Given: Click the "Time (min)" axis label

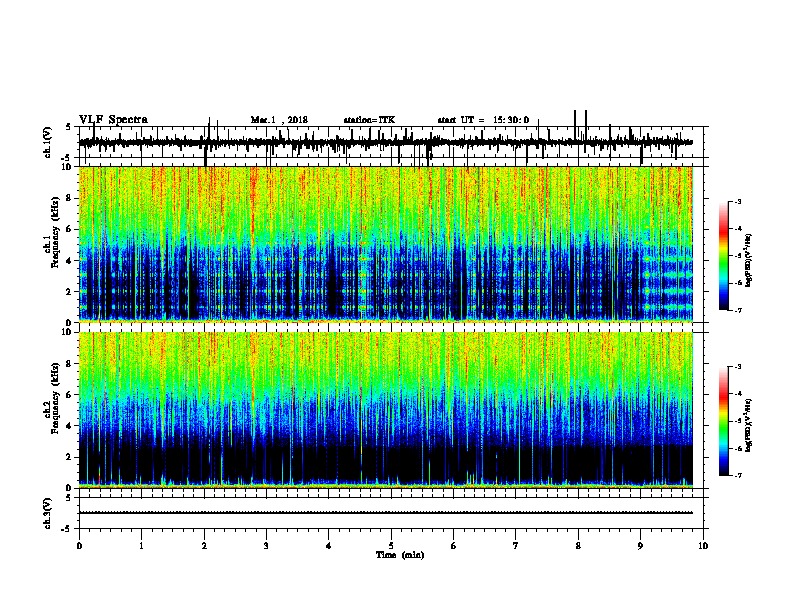Looking at the screenshot, I should 400,555.
